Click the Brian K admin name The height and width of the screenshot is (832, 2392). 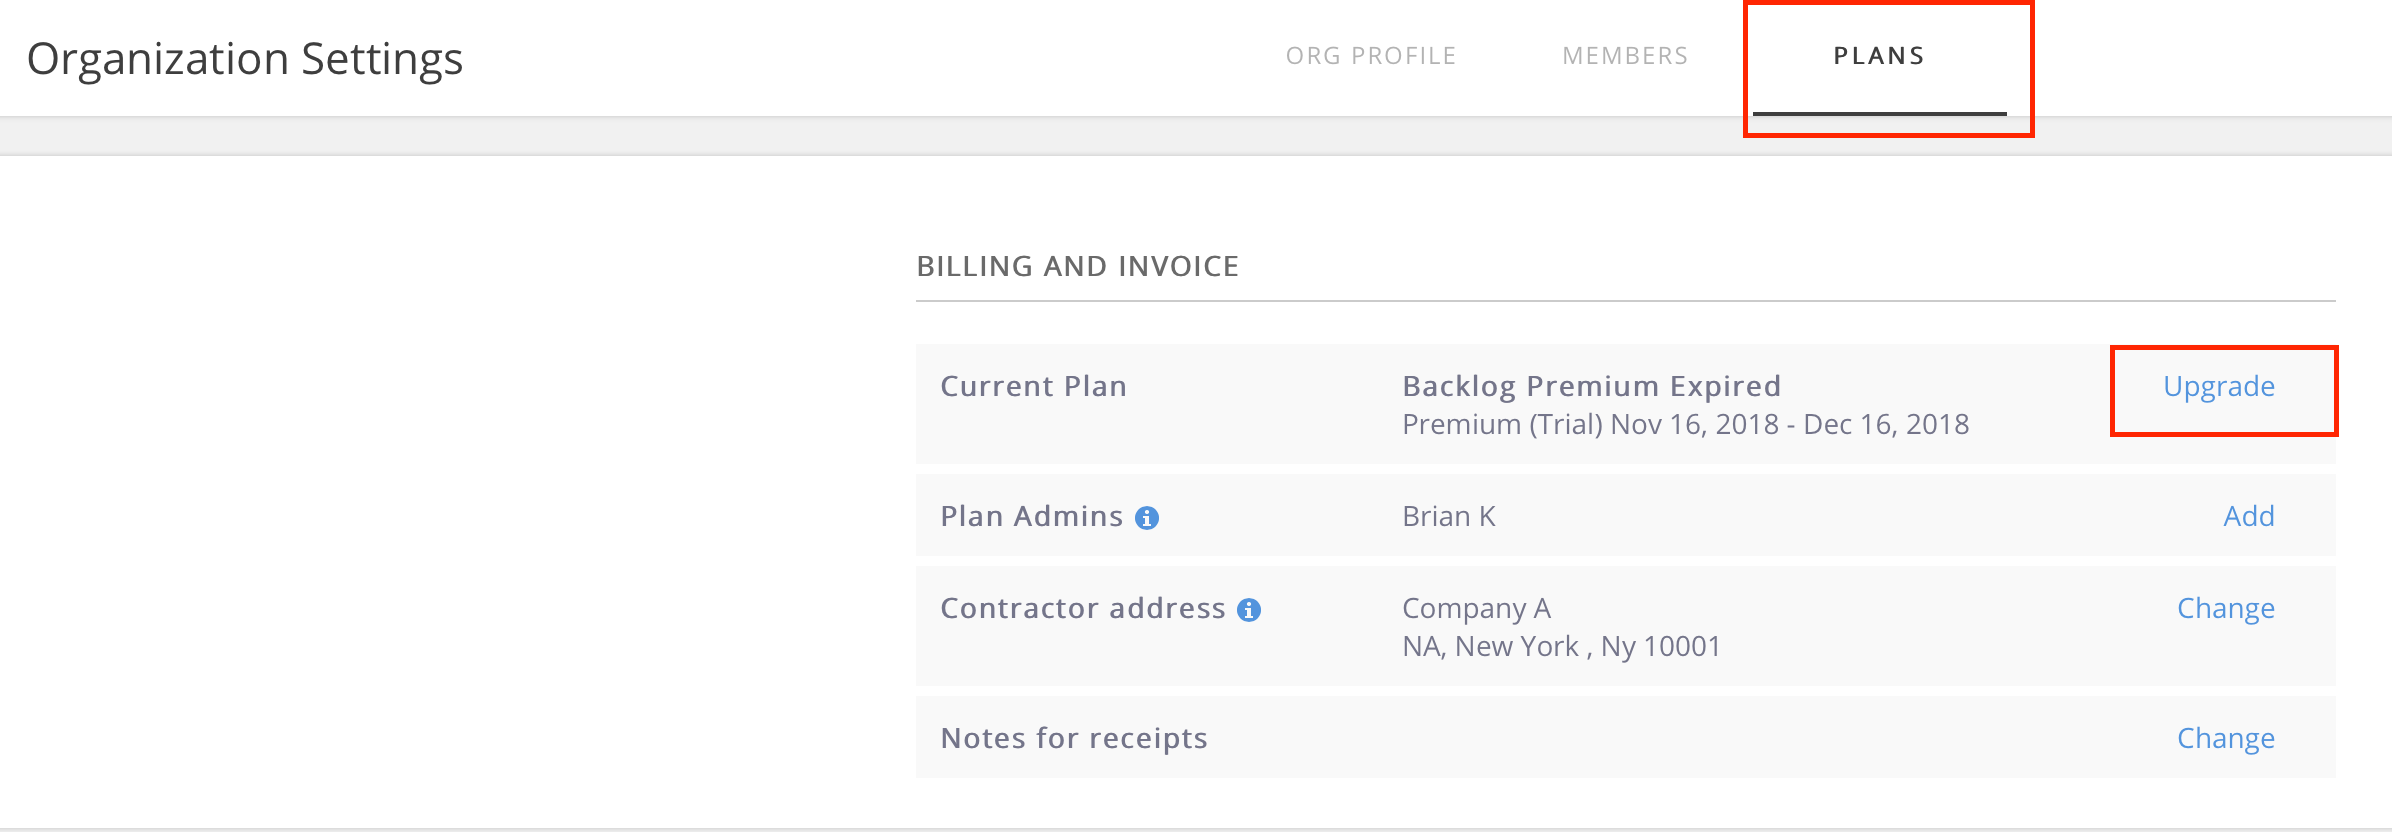pos(1449,516)
